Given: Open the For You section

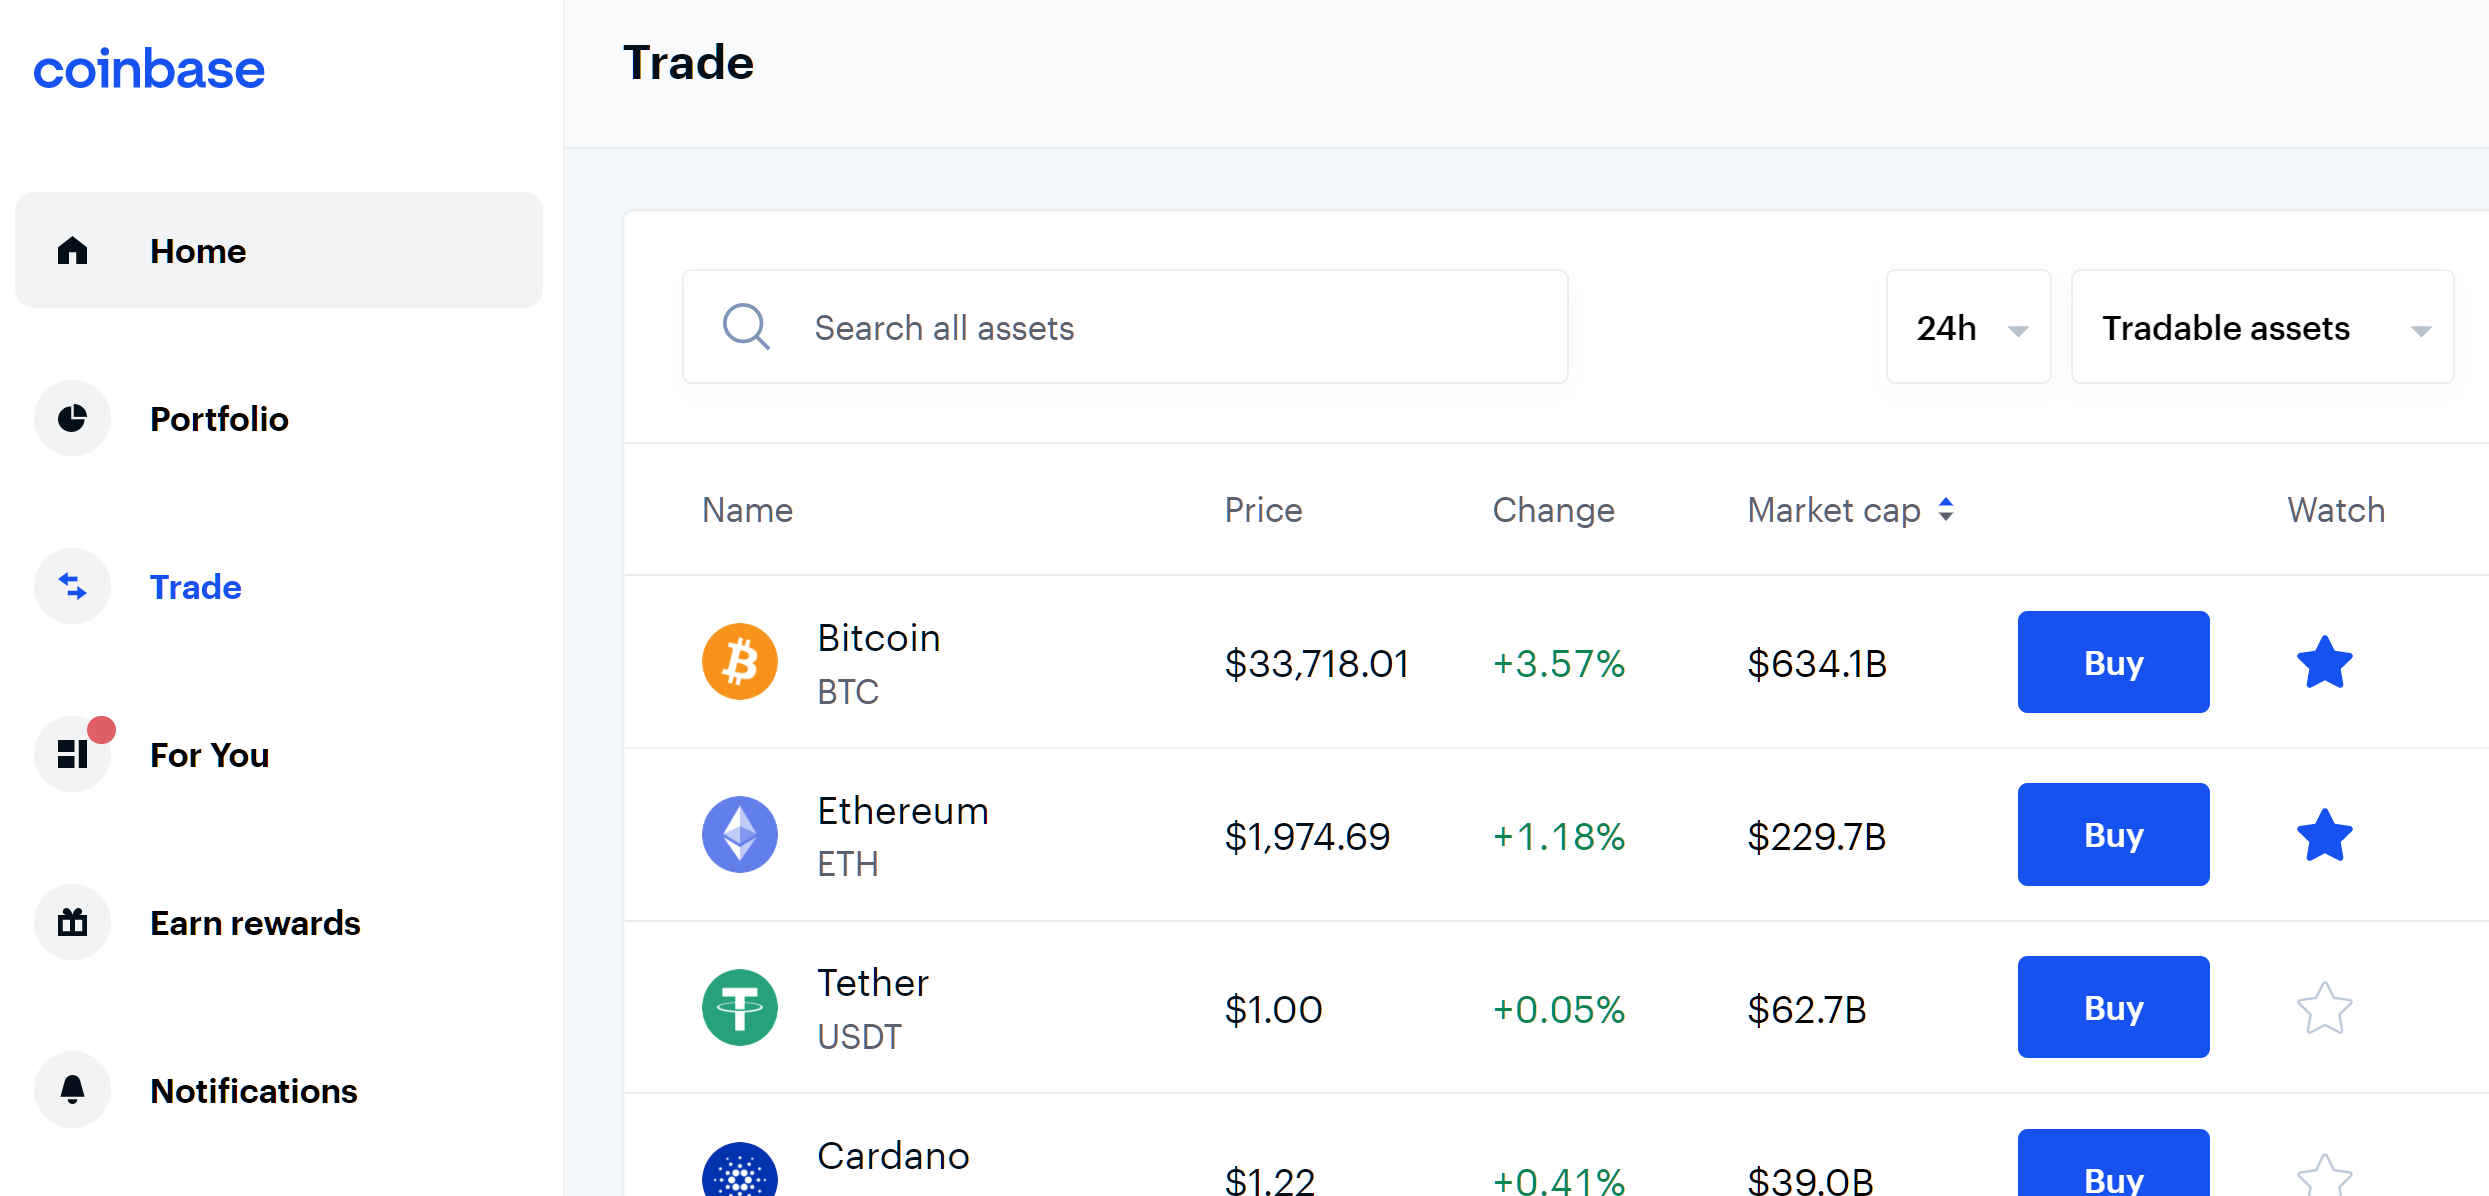Looking at the screenshot, I should [x=208, y=755].
